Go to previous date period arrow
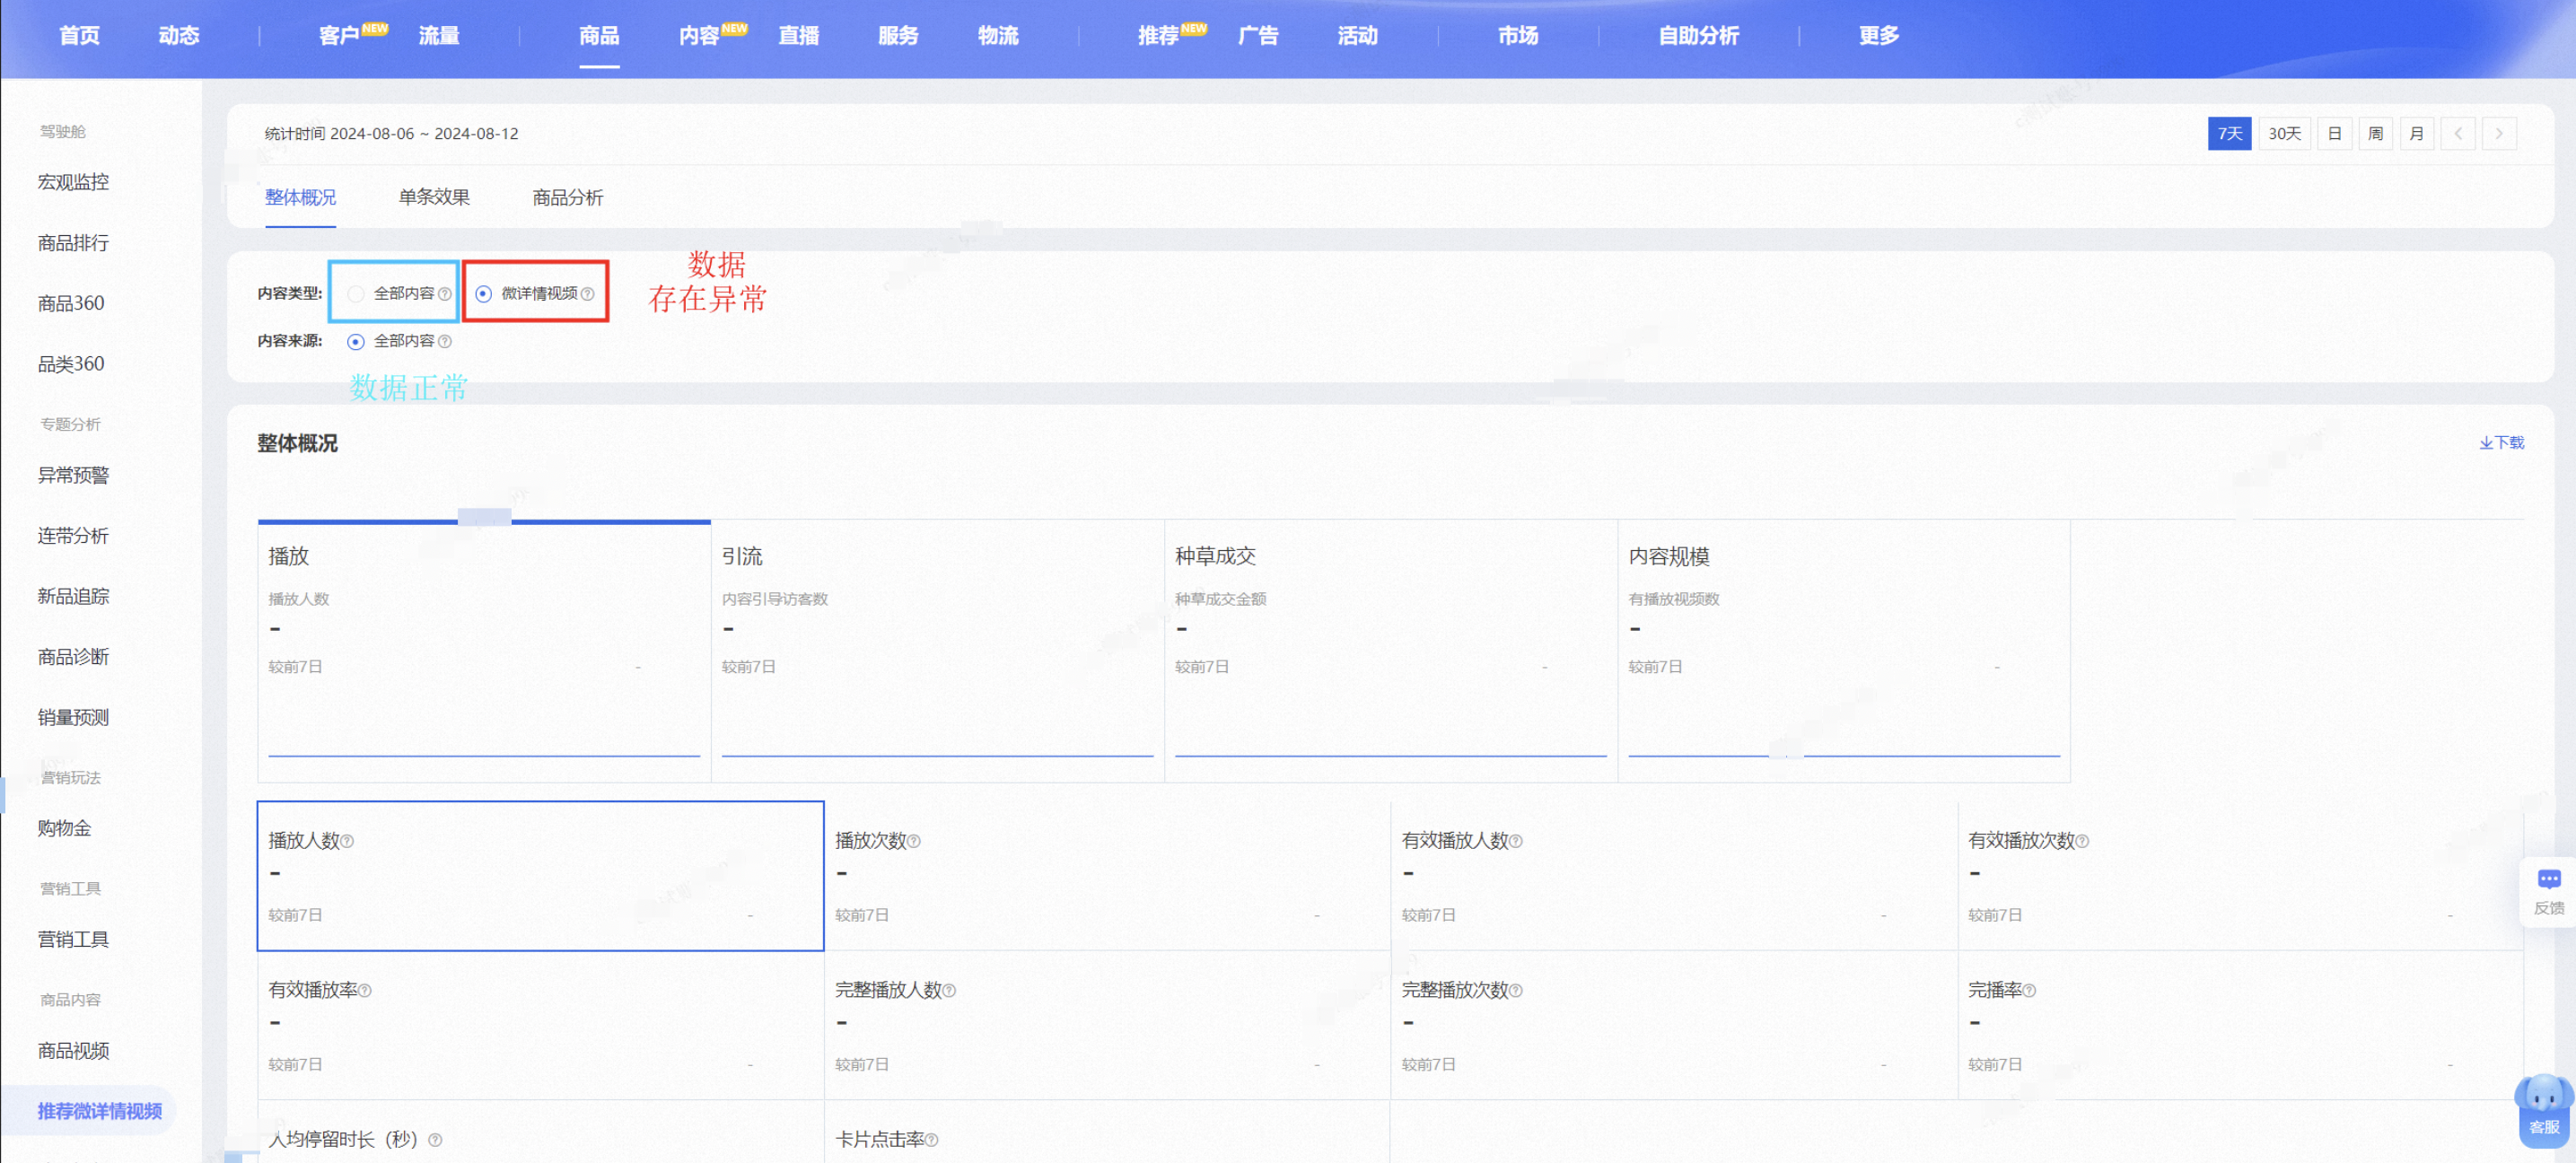 click(2458, 133)
